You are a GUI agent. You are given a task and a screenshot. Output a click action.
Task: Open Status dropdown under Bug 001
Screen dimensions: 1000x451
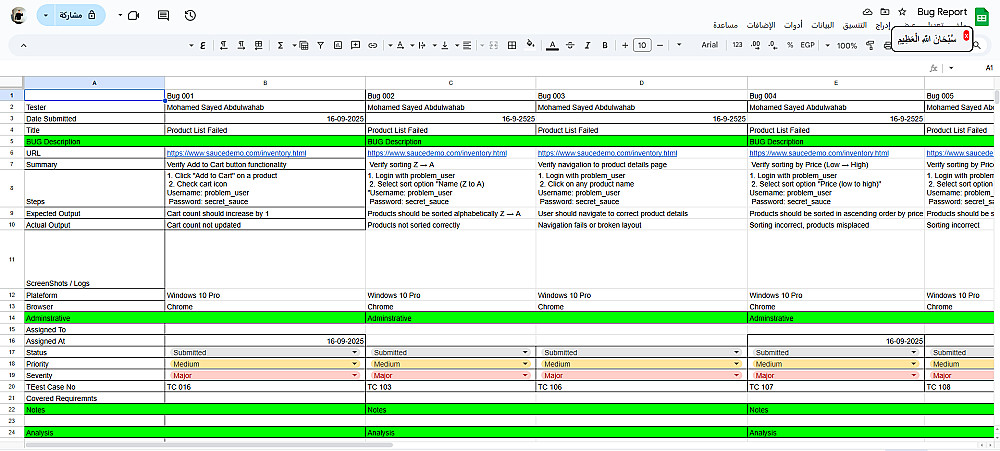[265, 352]
